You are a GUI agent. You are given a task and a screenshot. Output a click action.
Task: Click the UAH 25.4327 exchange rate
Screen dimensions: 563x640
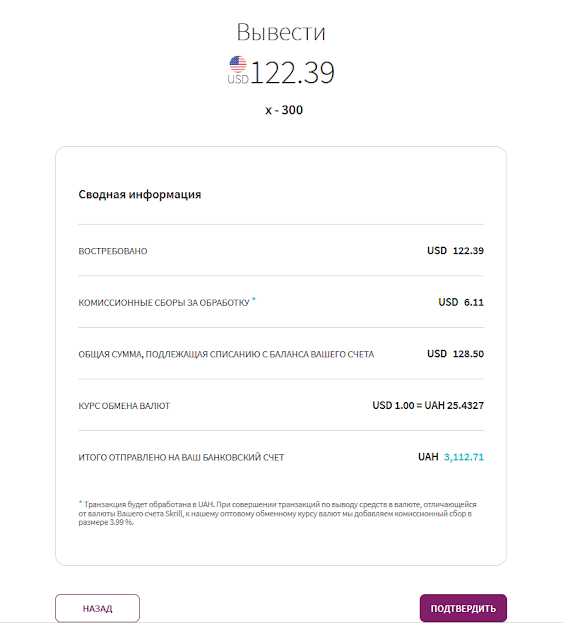point(454,405)
